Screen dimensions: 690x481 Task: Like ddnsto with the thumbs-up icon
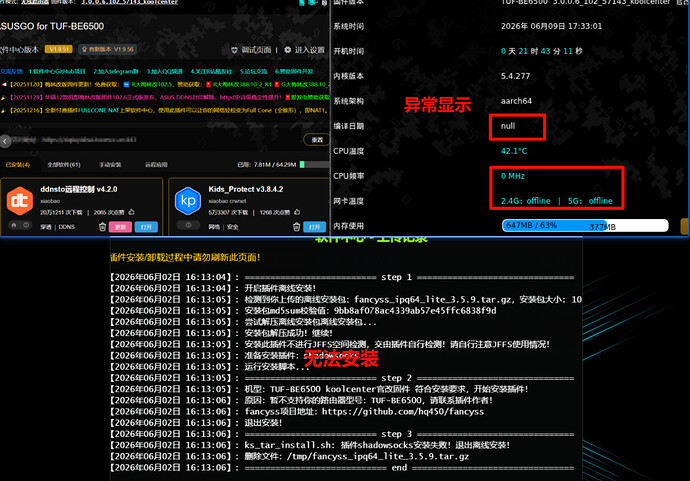click(131, 212)
